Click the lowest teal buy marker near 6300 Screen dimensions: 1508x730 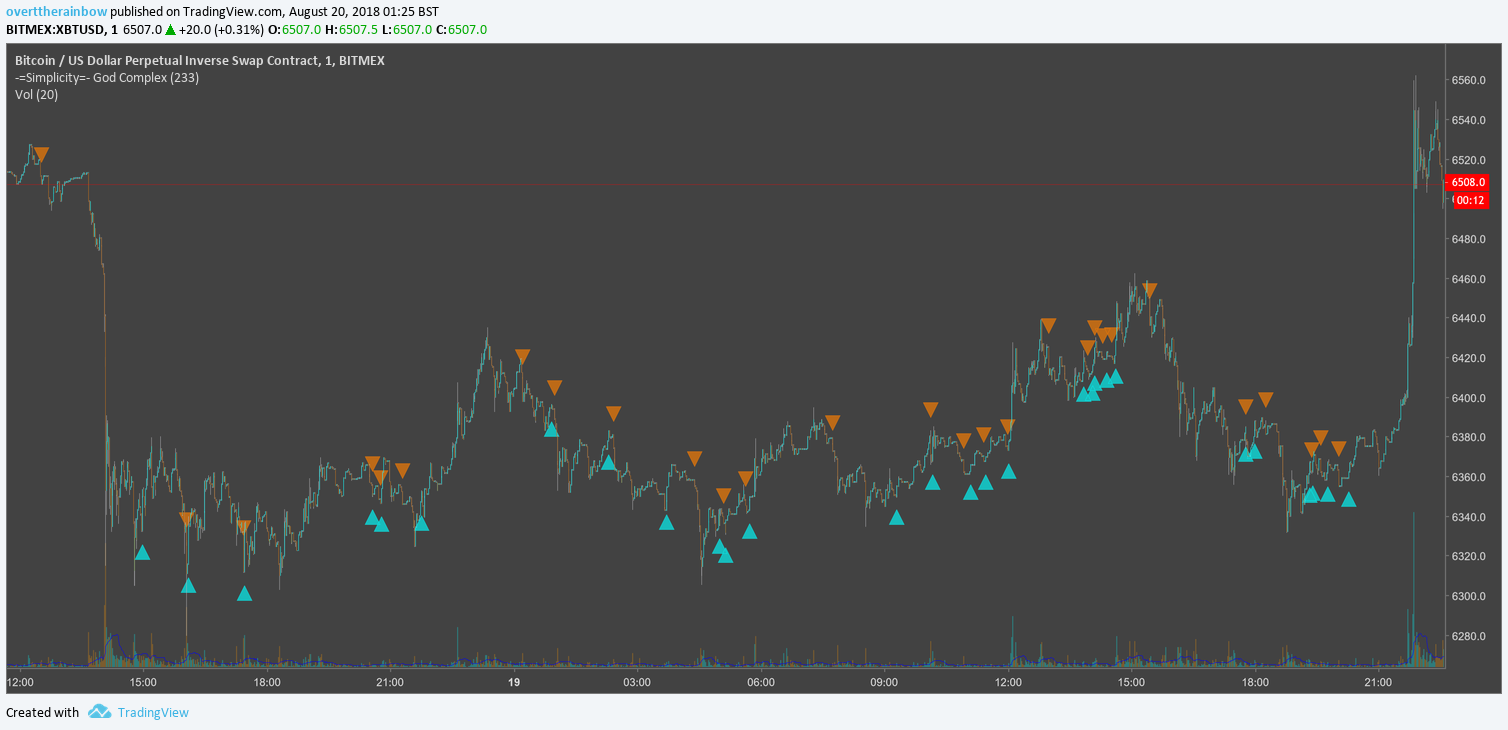(x=244, y=593)
